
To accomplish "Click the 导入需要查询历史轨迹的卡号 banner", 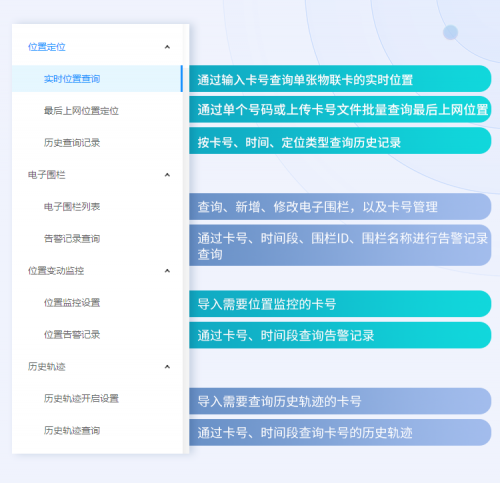I will click(340, 401).
